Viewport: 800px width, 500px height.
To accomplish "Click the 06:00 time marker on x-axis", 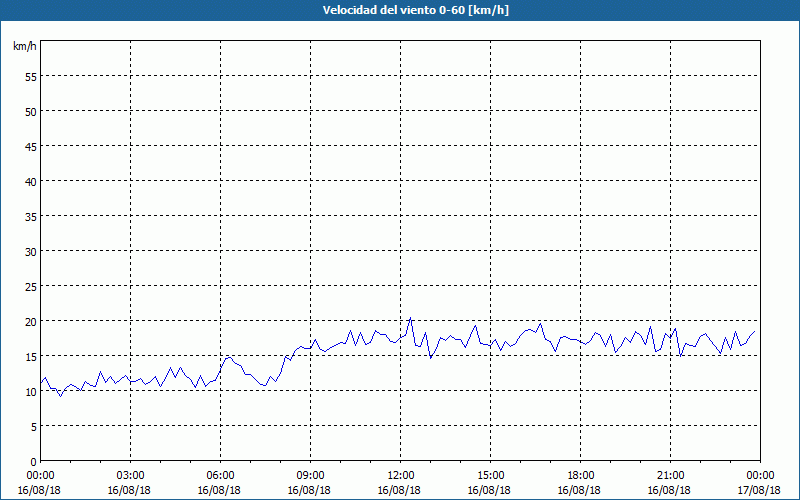I will click(221, 475).
